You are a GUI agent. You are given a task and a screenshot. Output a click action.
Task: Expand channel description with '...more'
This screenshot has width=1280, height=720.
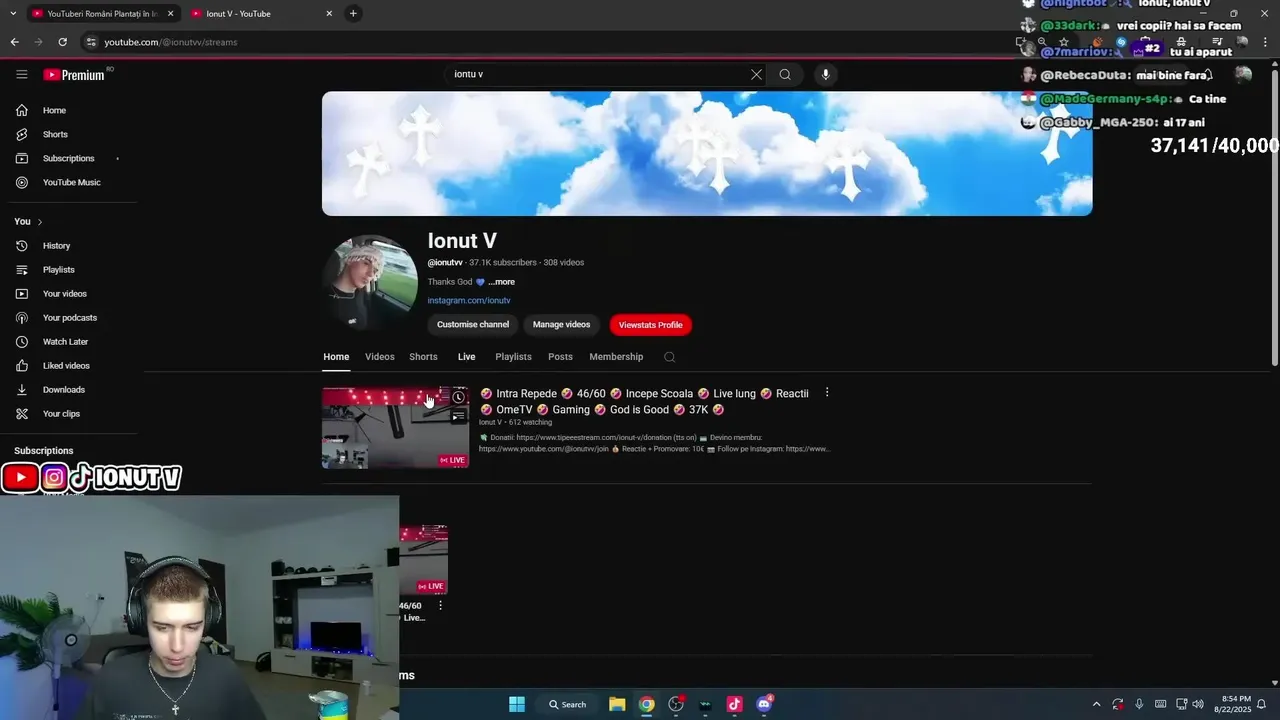tap(502, 282)
